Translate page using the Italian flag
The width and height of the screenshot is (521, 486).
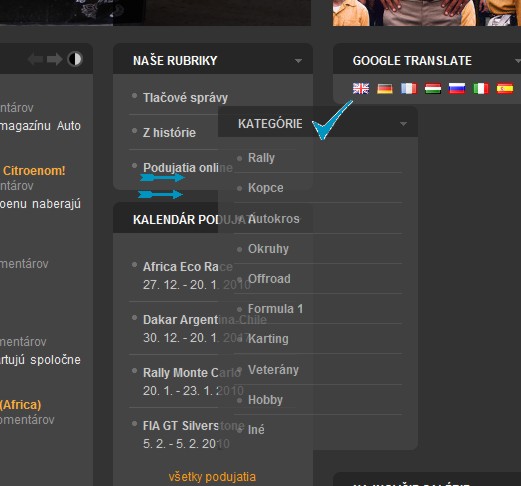pos(481,89)
